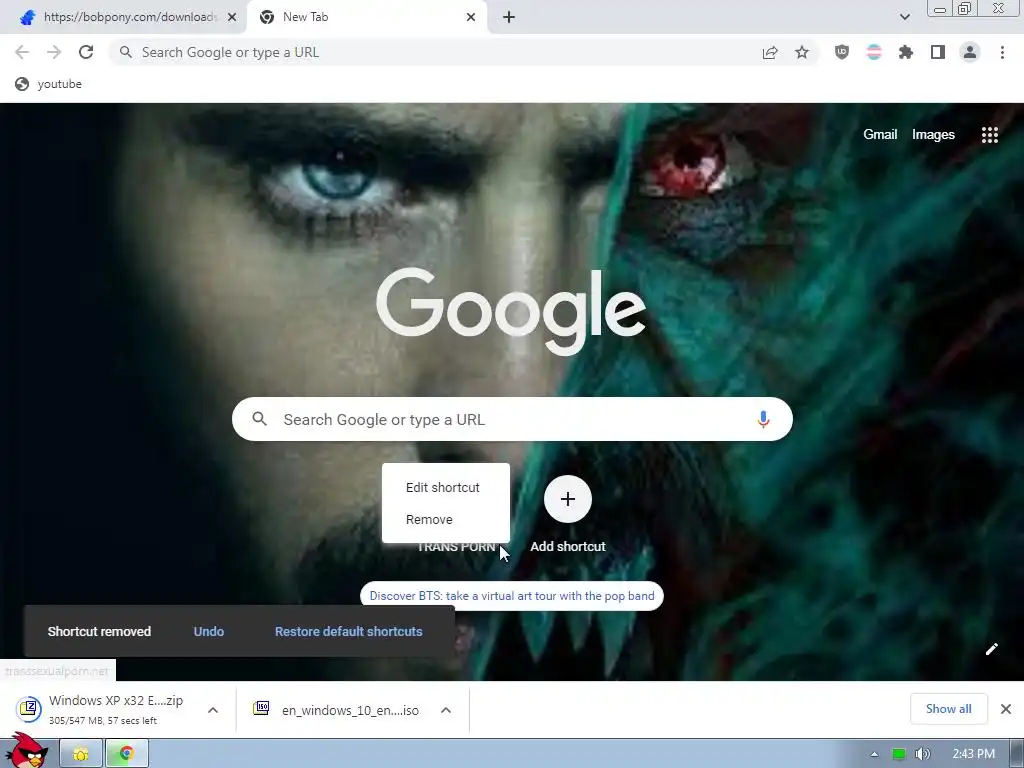Open the youtube bookmark
The width and height of the screenshot is (1024, 768).
tap(48, 84)
